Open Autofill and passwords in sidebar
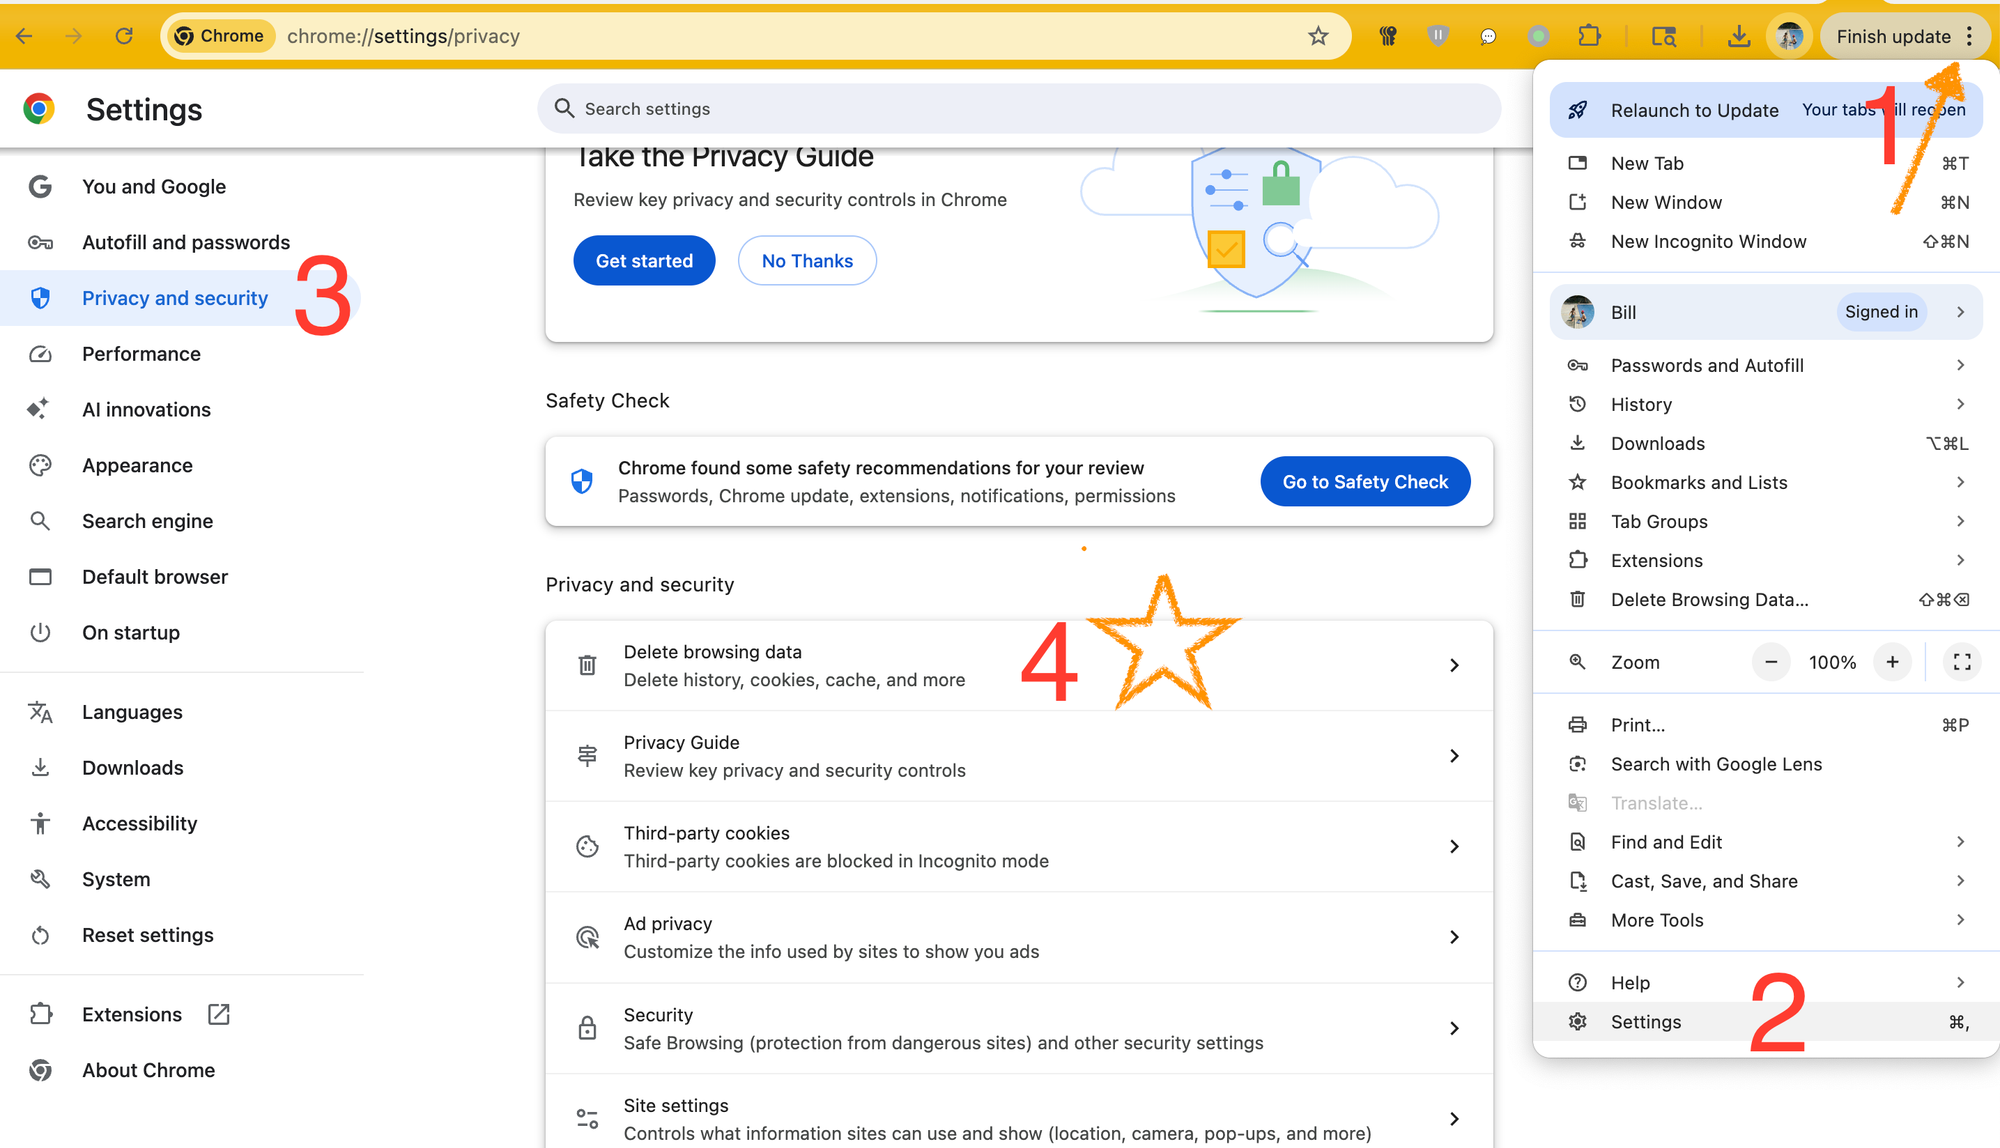 (x=182, y=242)
